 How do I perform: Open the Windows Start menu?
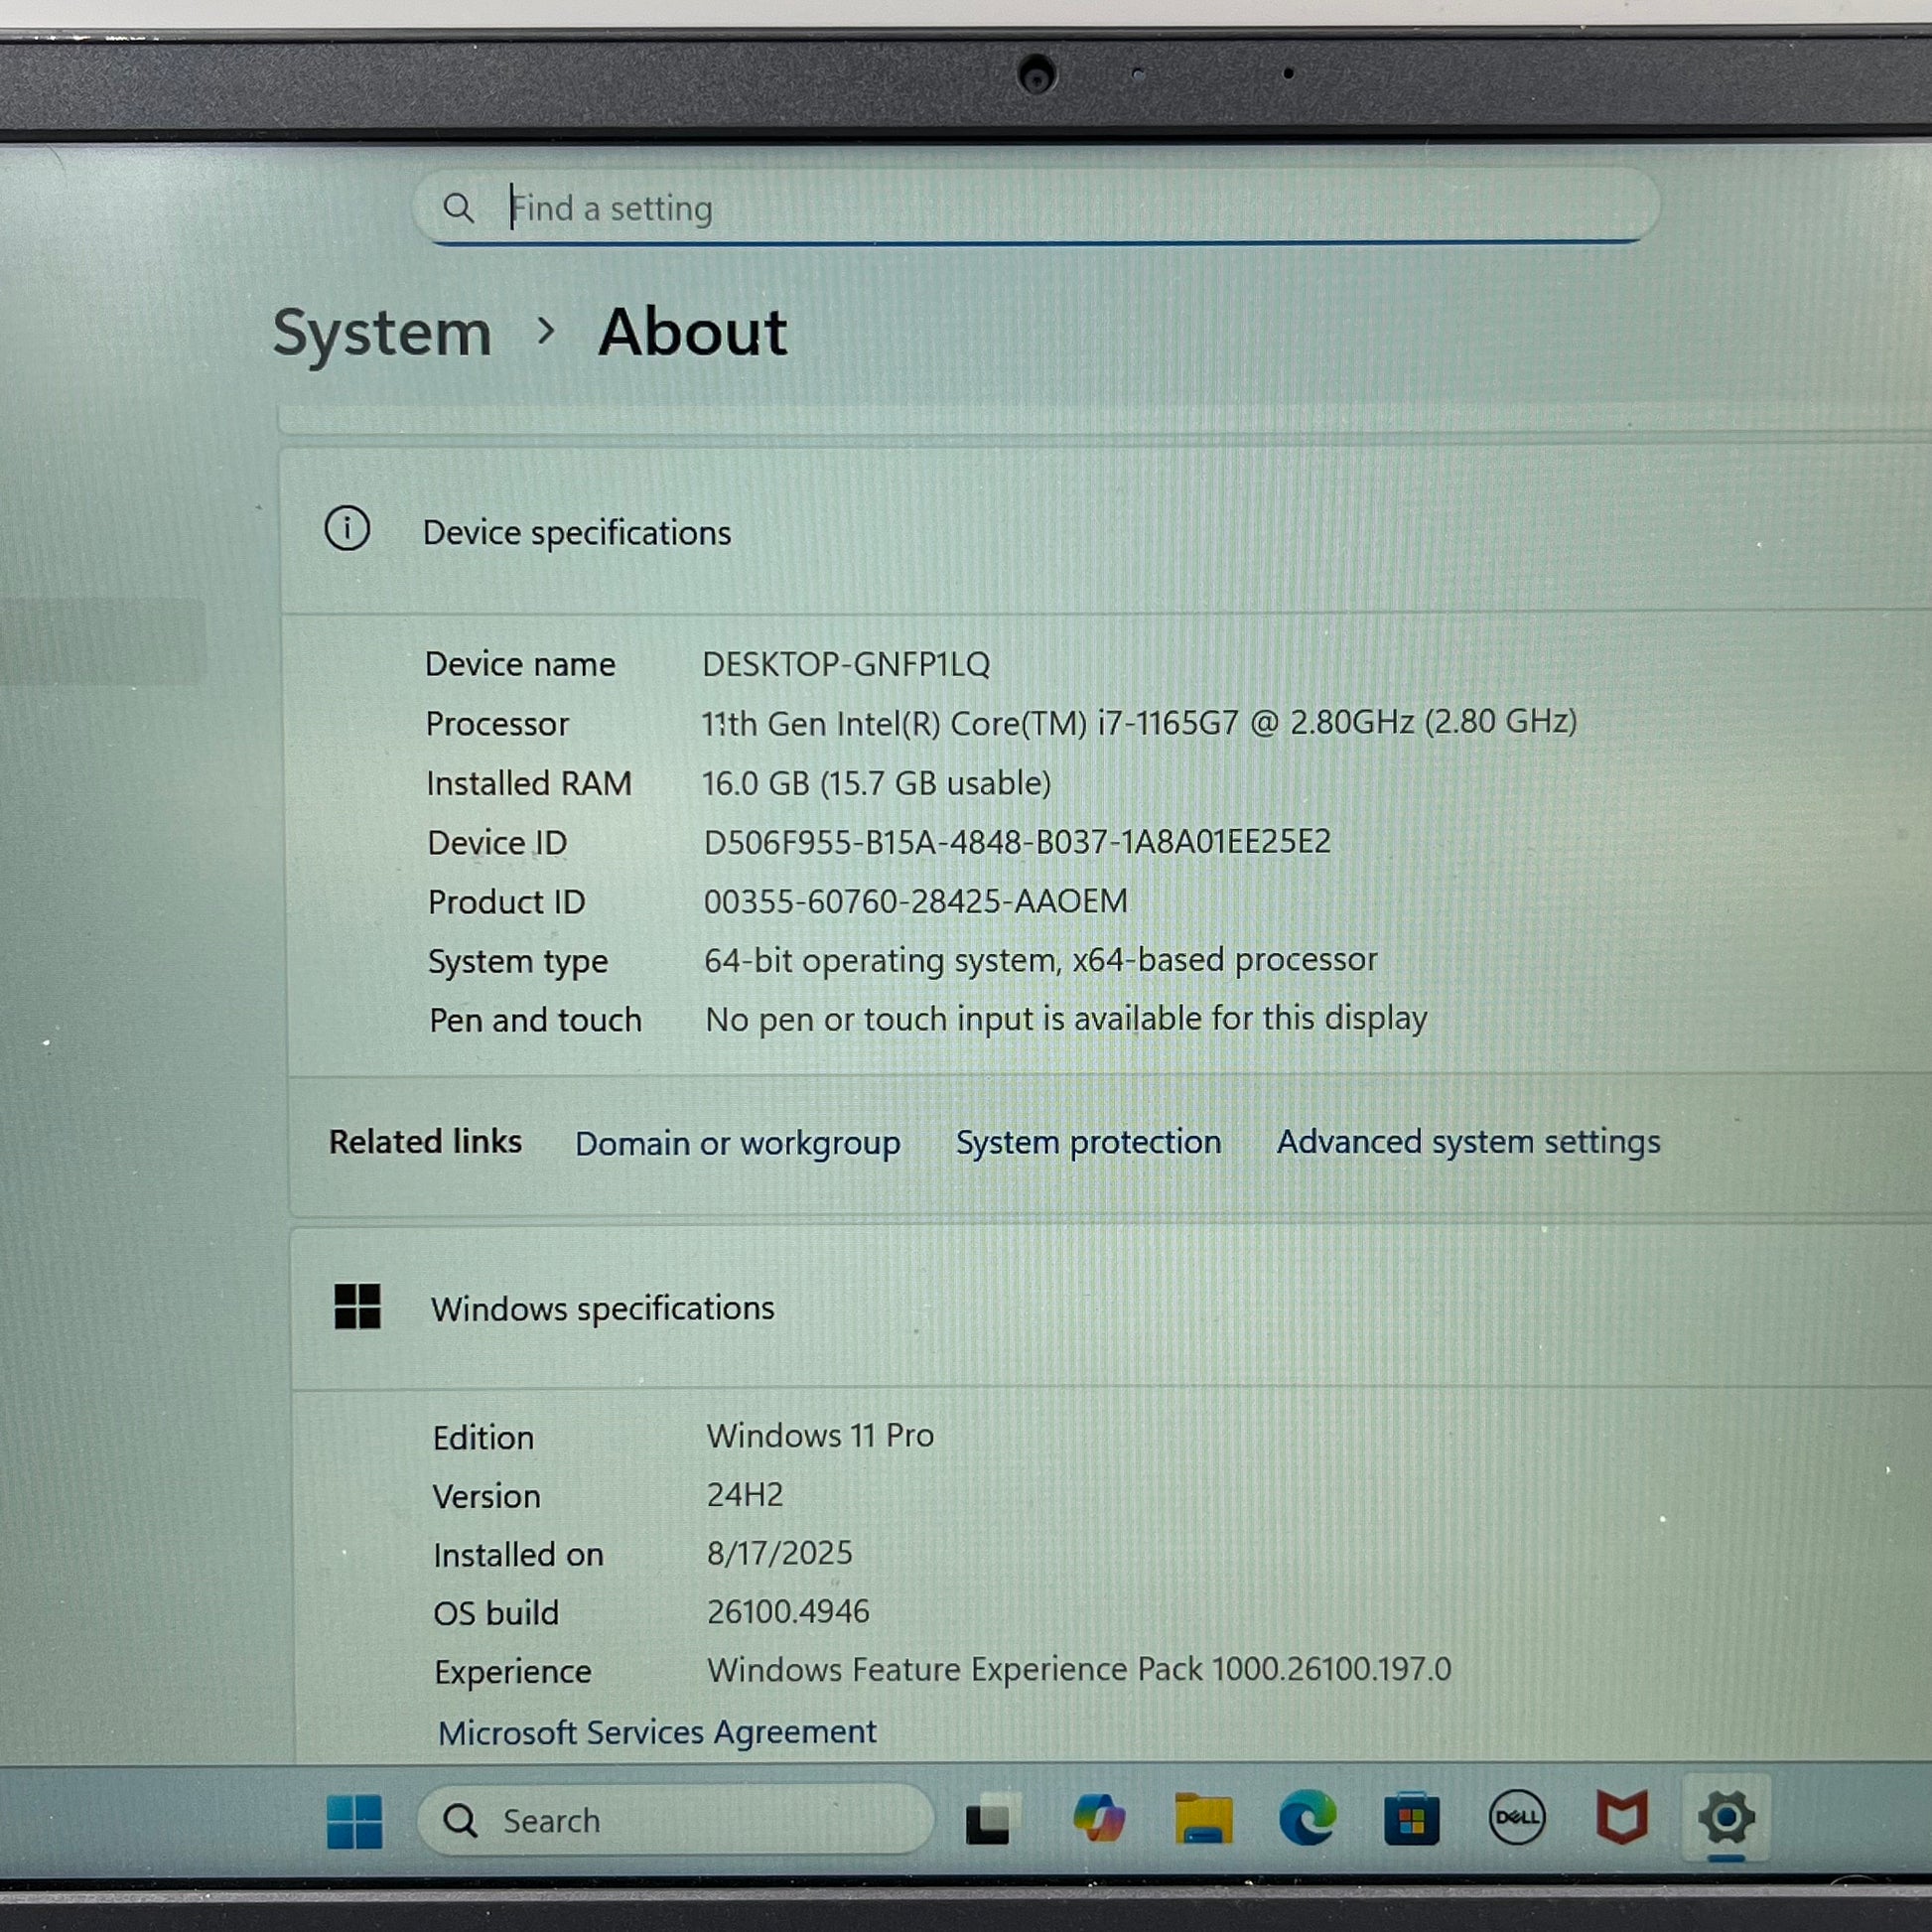pos(354,1821)
